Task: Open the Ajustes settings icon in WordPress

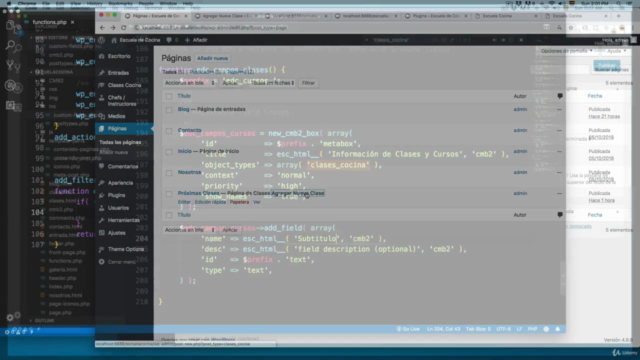Action: (x=101, y=233)
